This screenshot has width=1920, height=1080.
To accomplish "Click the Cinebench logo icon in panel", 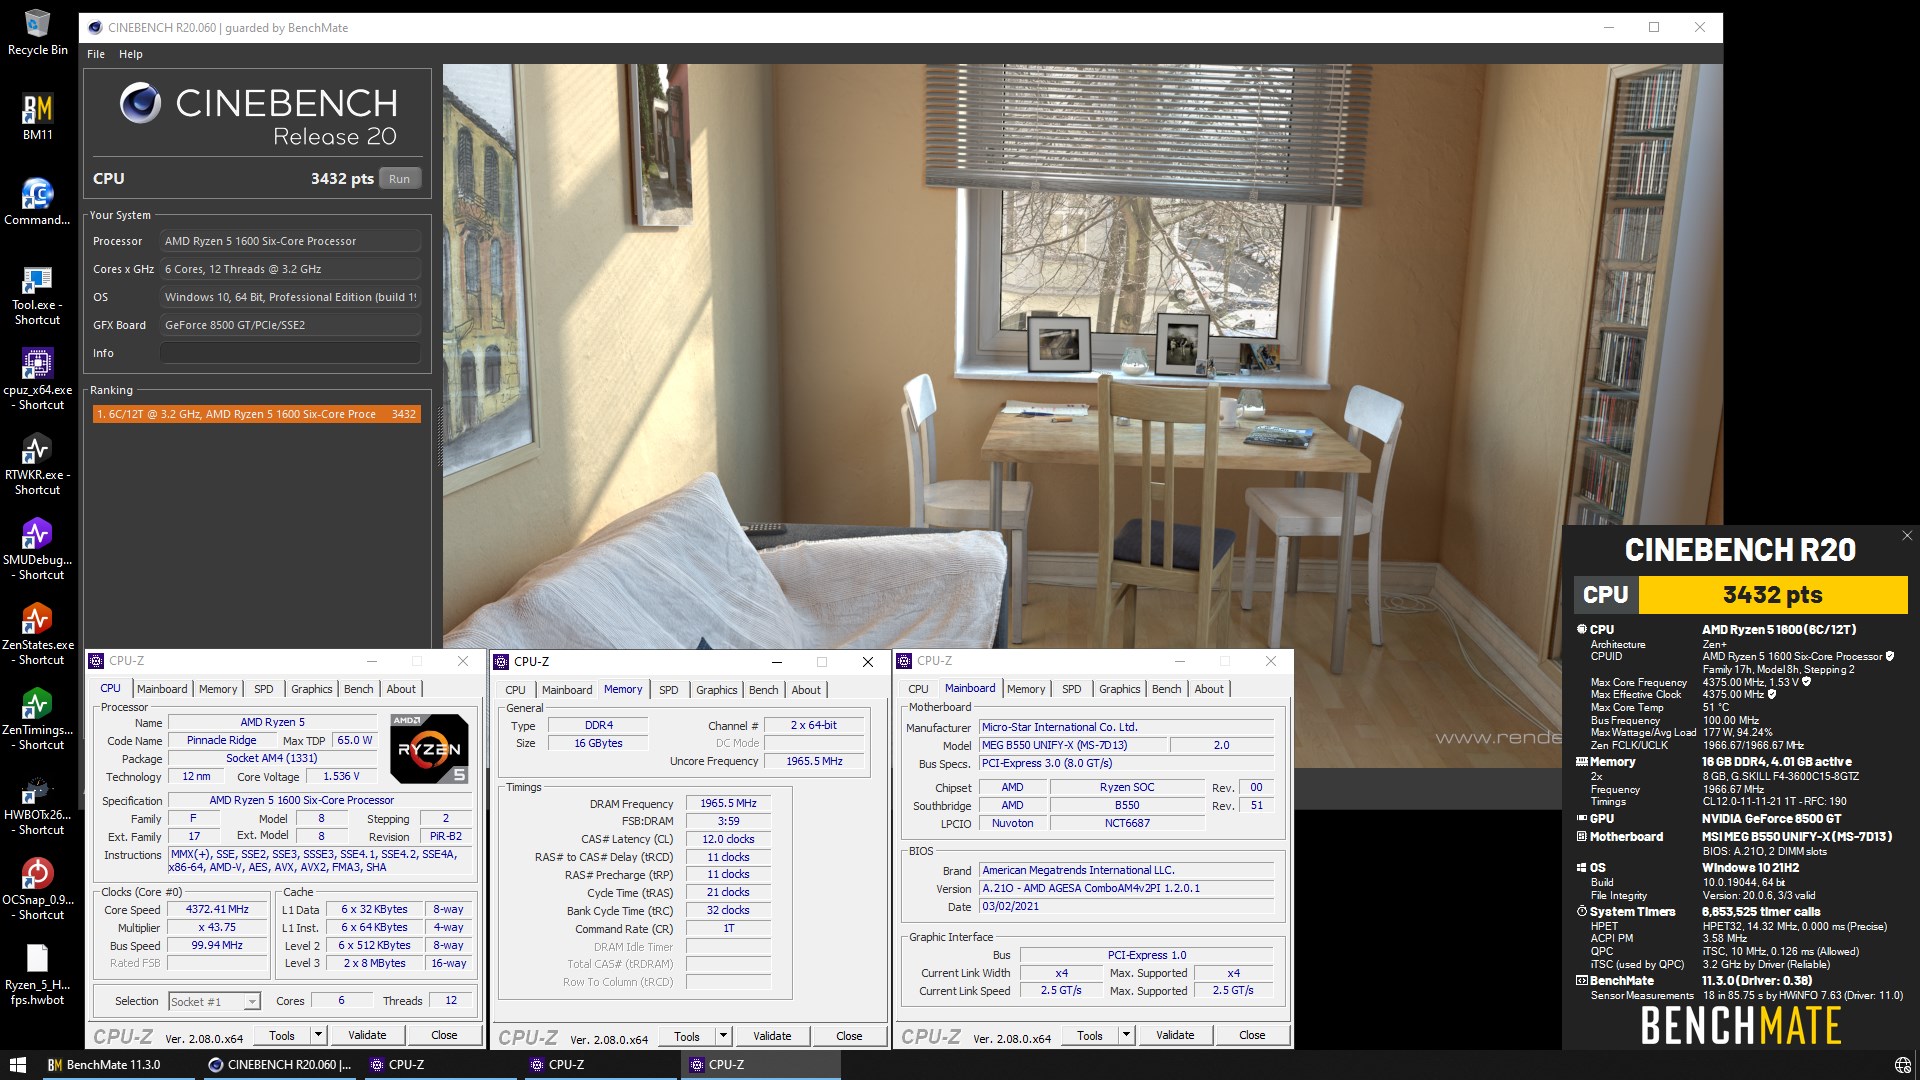I will pos(140,103).
